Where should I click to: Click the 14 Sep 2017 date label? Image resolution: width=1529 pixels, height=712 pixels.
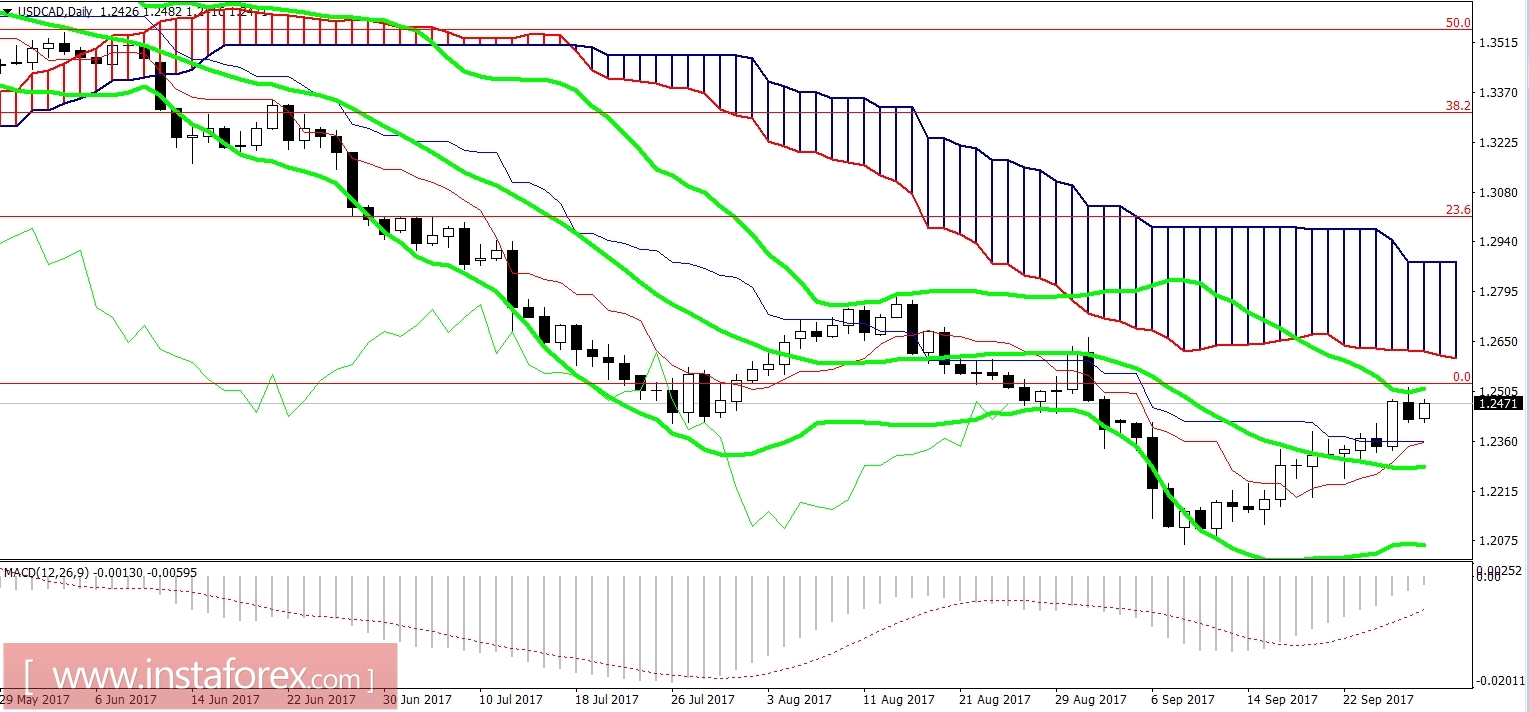pos(1283,699)
